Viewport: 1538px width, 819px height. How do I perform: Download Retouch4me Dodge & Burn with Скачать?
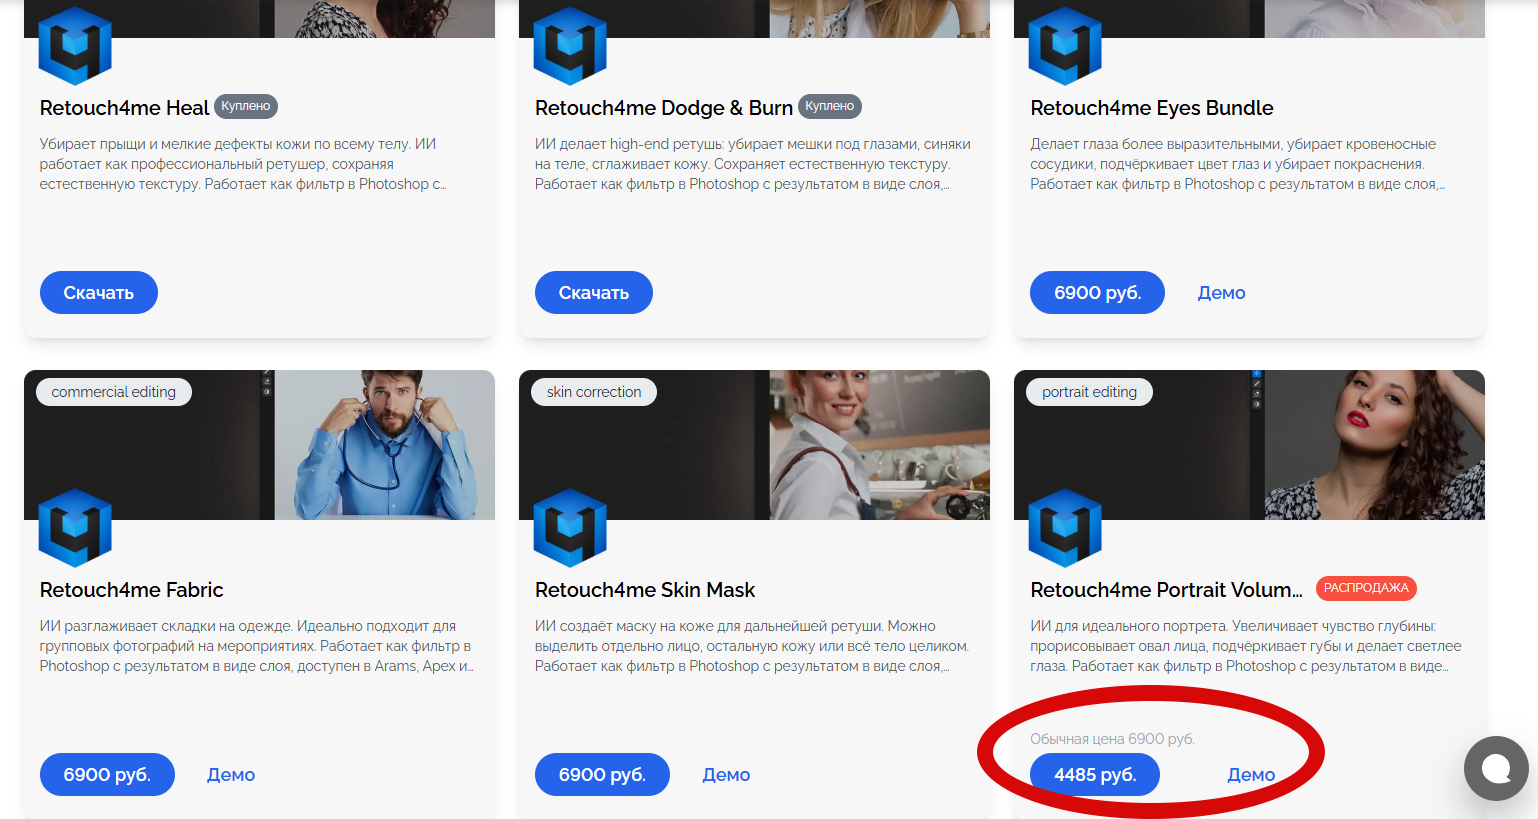(594, 292)
